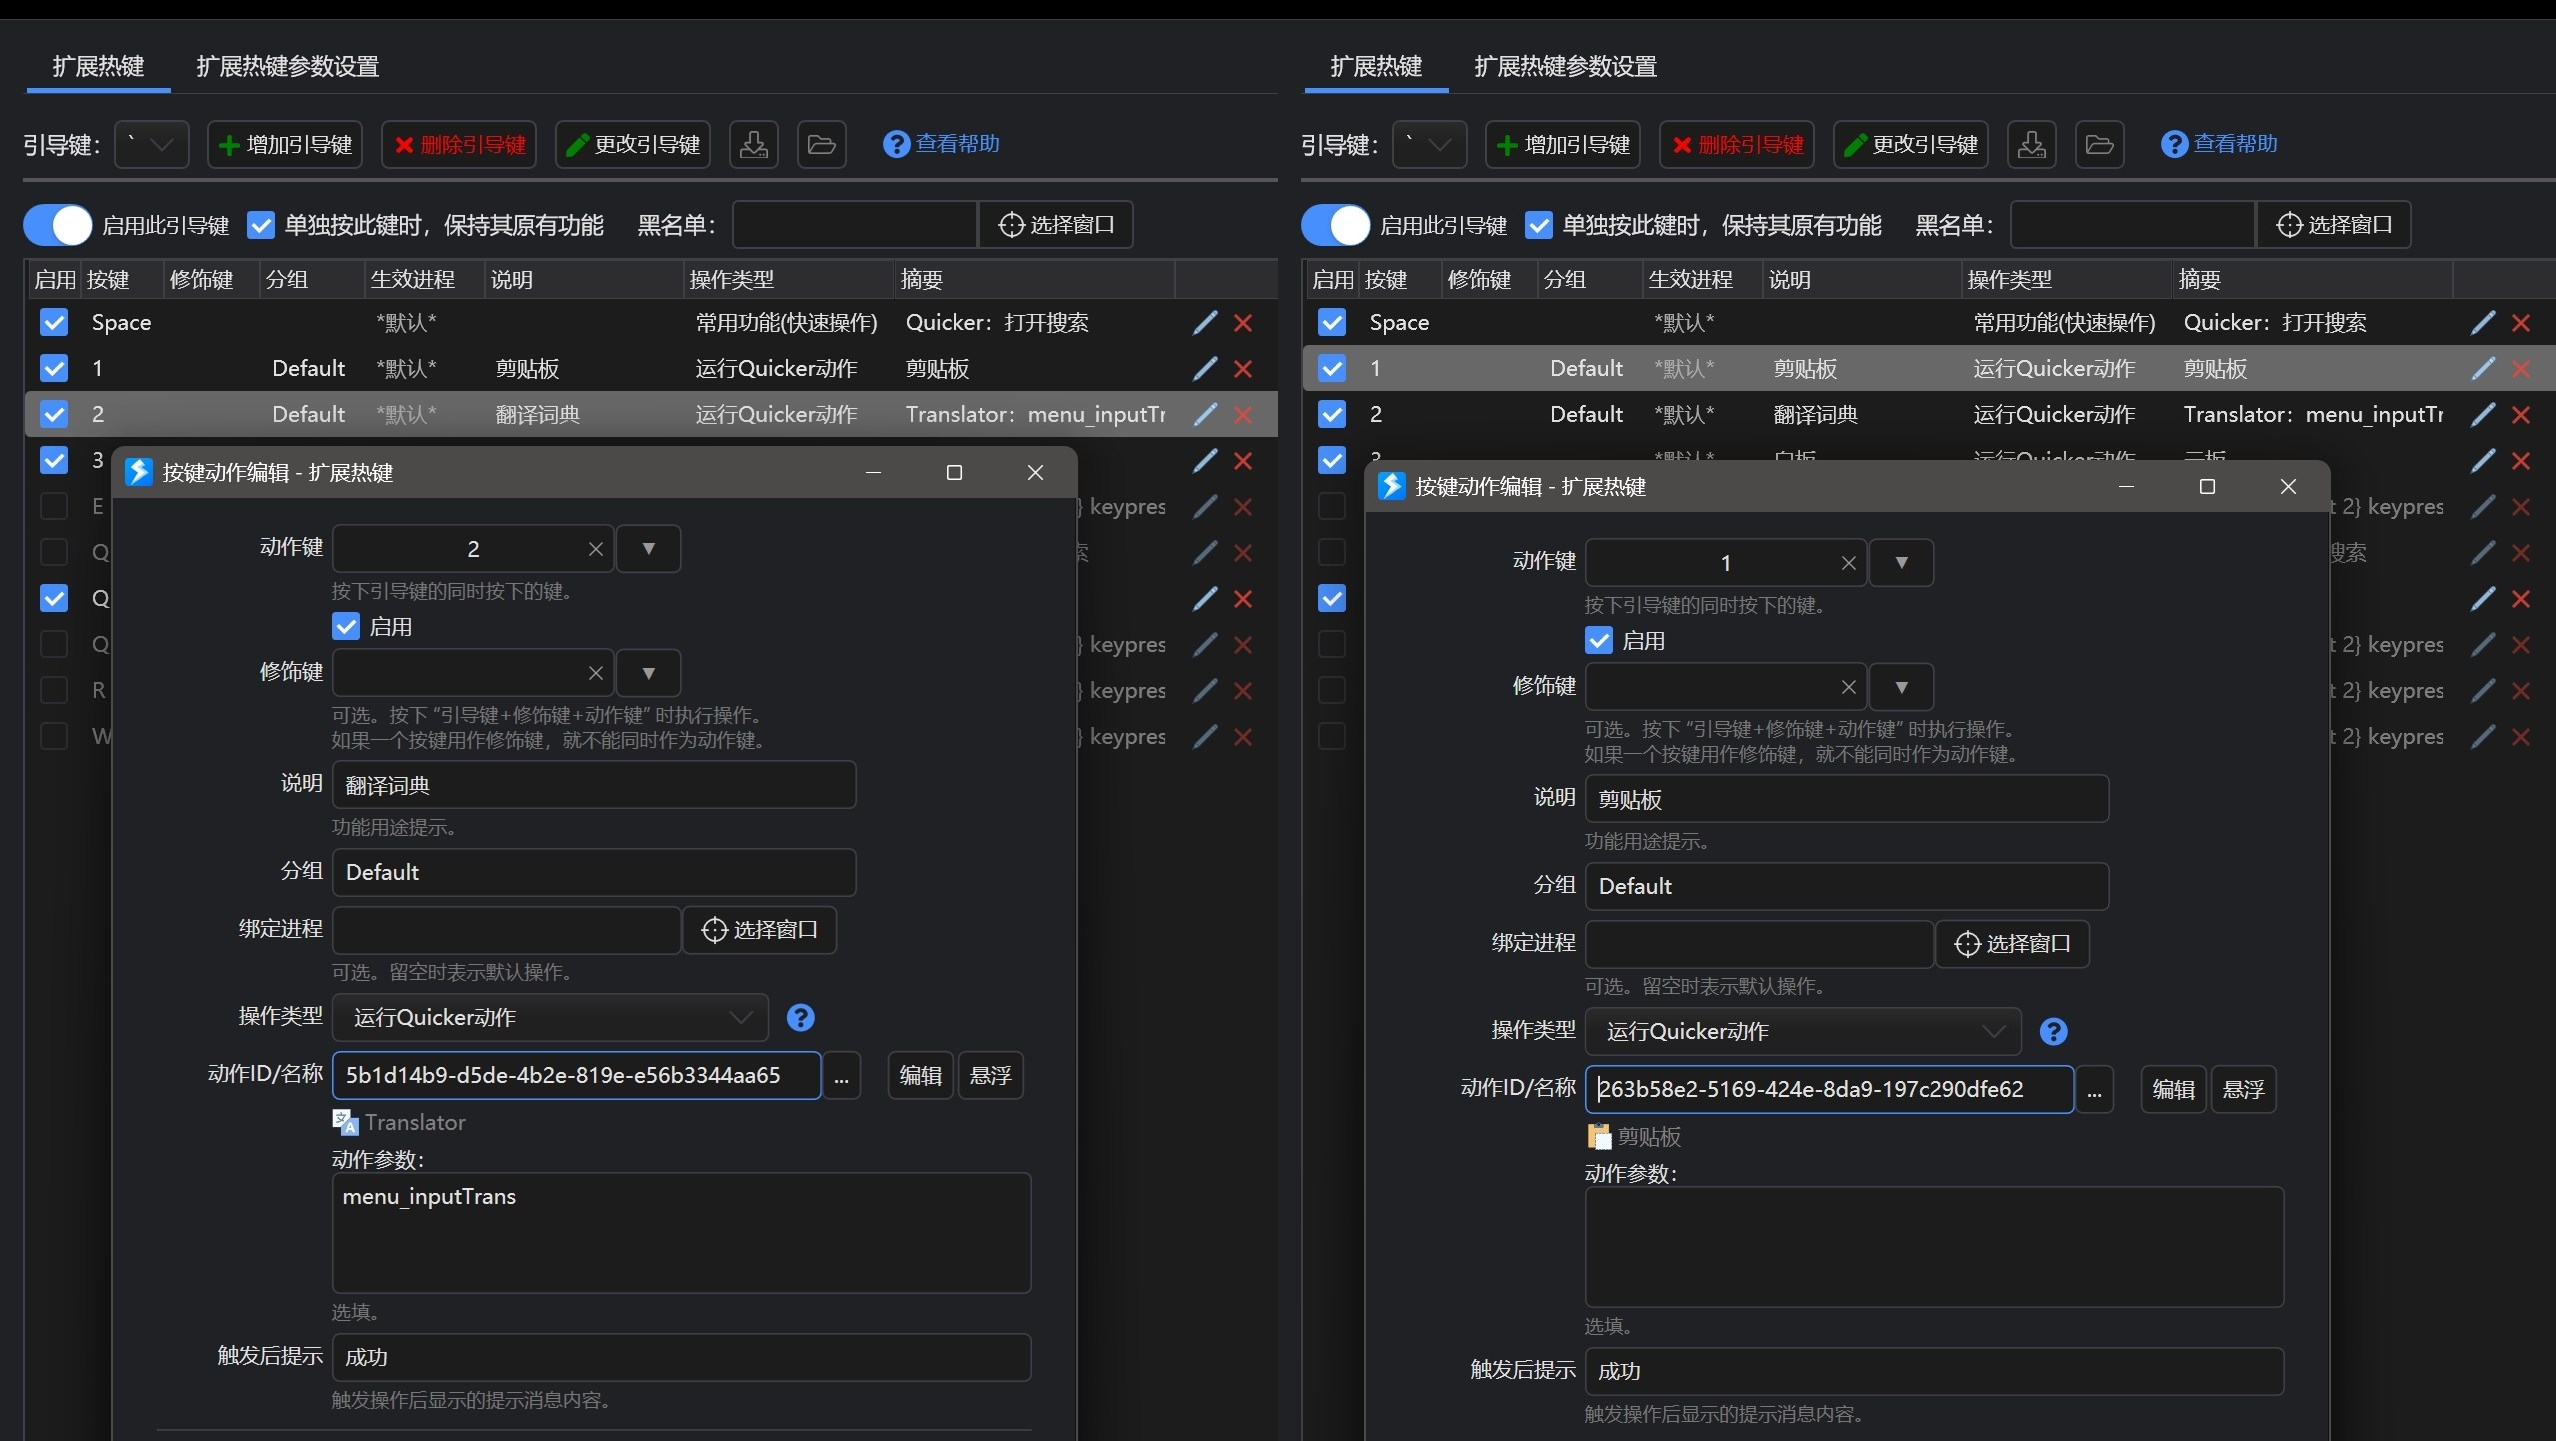Browse action with ellipsis in right dialog
Viewport: 2556px width, 1441px height.
(2095, 1090)
